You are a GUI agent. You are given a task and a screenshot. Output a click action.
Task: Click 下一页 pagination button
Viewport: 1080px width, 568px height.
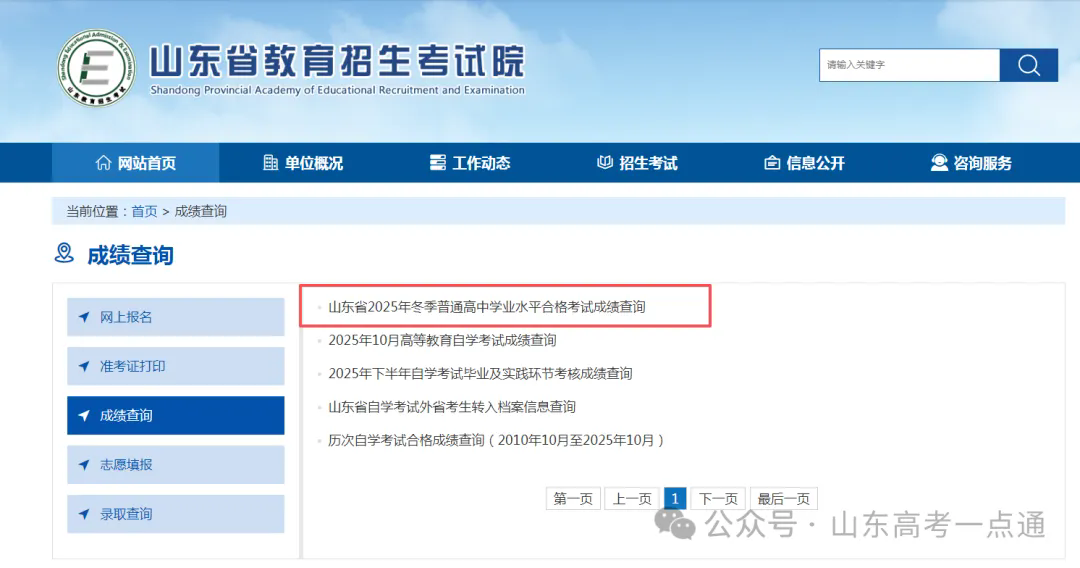click(718, 498)
